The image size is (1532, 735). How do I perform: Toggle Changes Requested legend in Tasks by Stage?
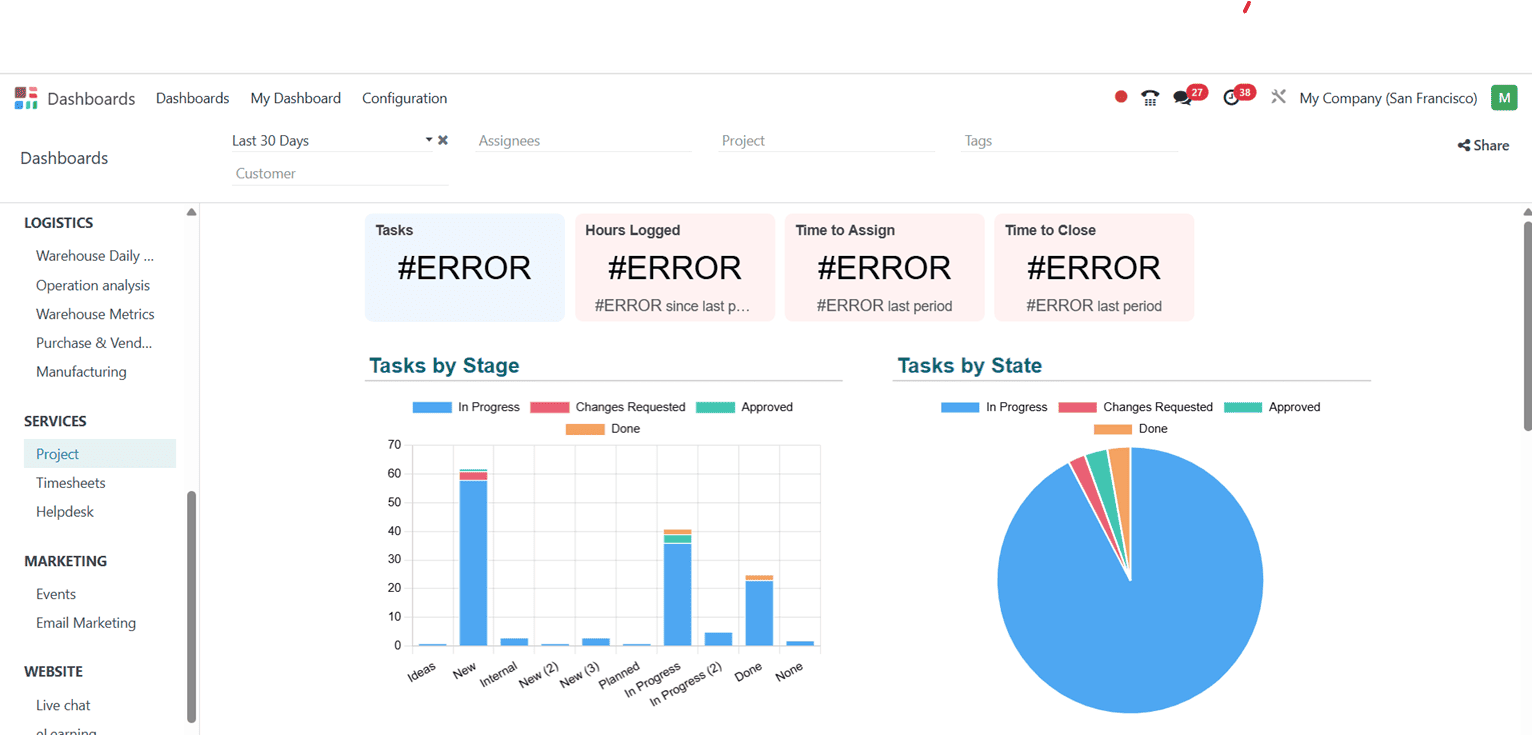click(607, 407)
